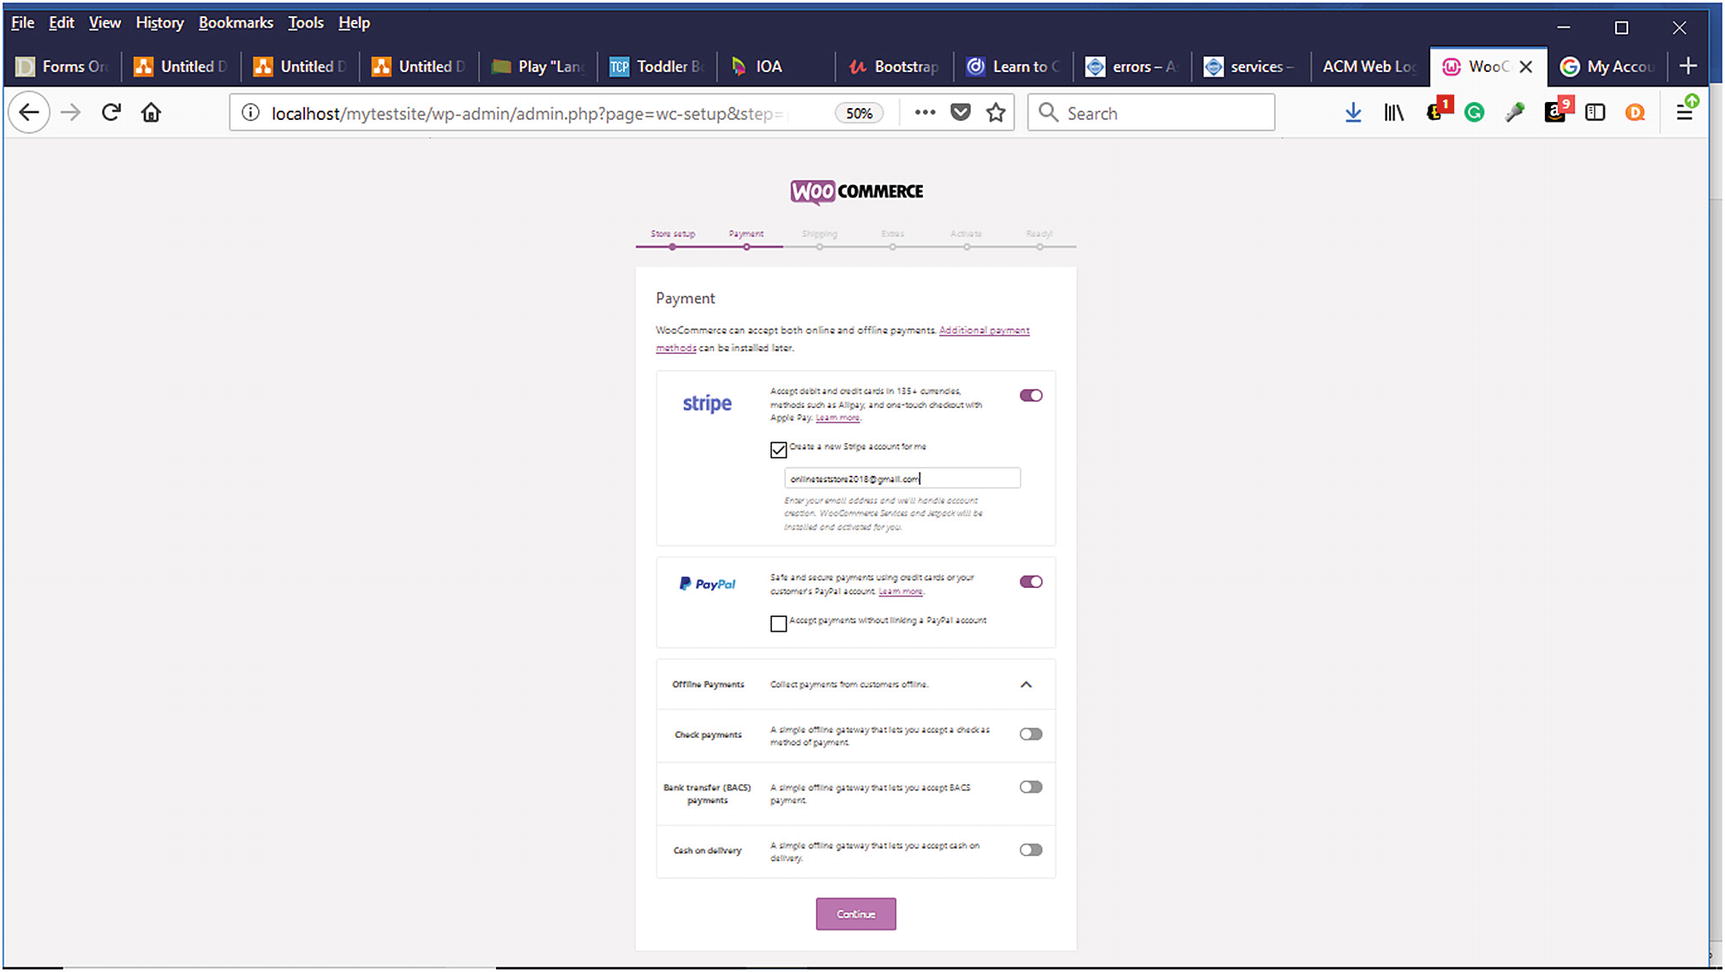
Task: Click PayPal's Learn more link
Action: pyautogui.click(x=900, y=592)
